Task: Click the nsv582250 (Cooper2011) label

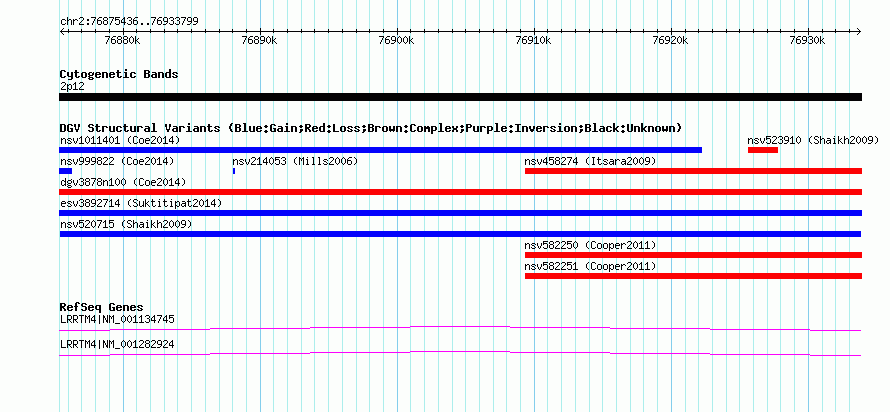Action: 590,245
